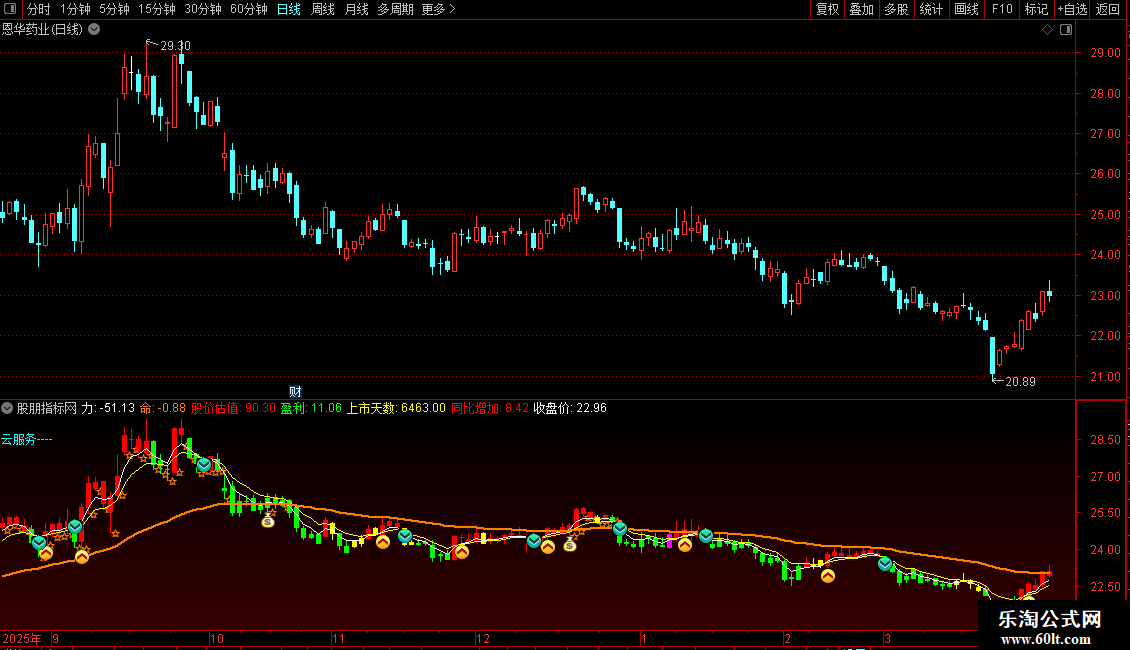Click 股朋指标网 indicator name
This screenshot has height=650, width=1130.
[x=46, y=408]
